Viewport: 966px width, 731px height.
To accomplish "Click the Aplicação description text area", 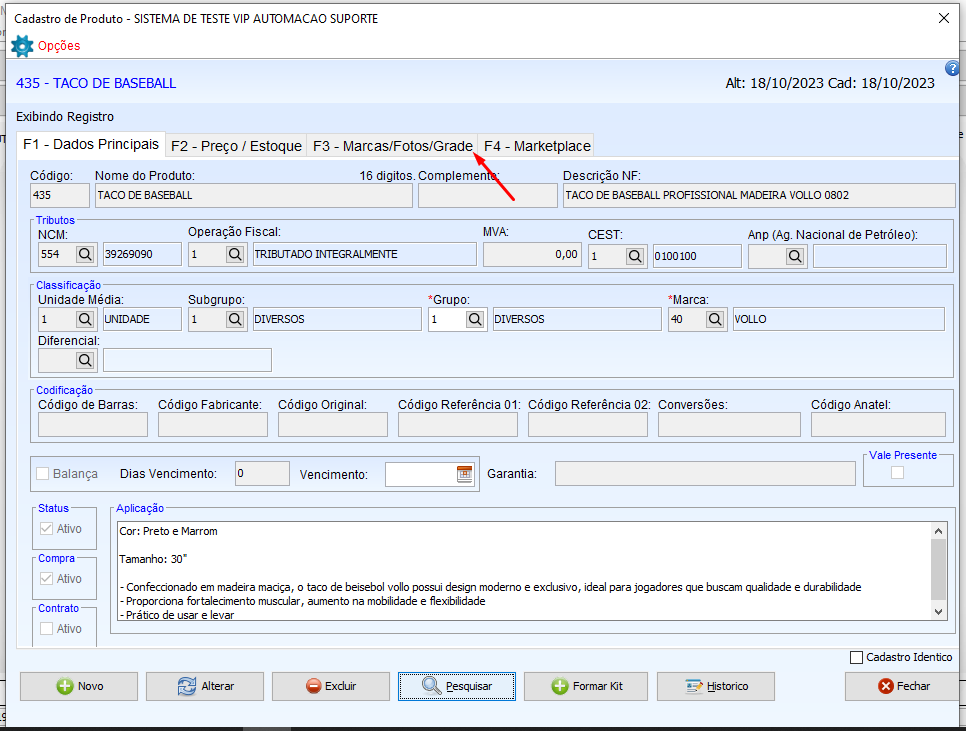I will [x=524, y=571].
